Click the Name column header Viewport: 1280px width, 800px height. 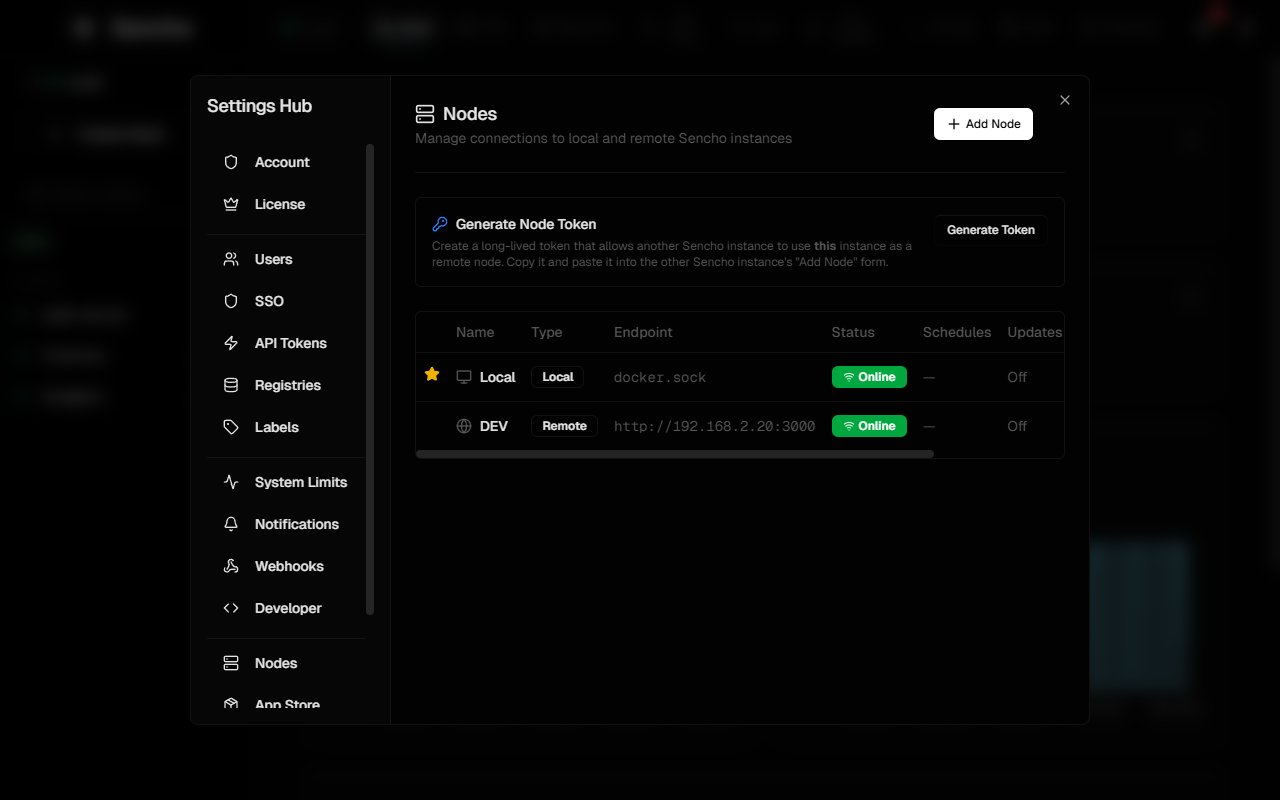475,332
